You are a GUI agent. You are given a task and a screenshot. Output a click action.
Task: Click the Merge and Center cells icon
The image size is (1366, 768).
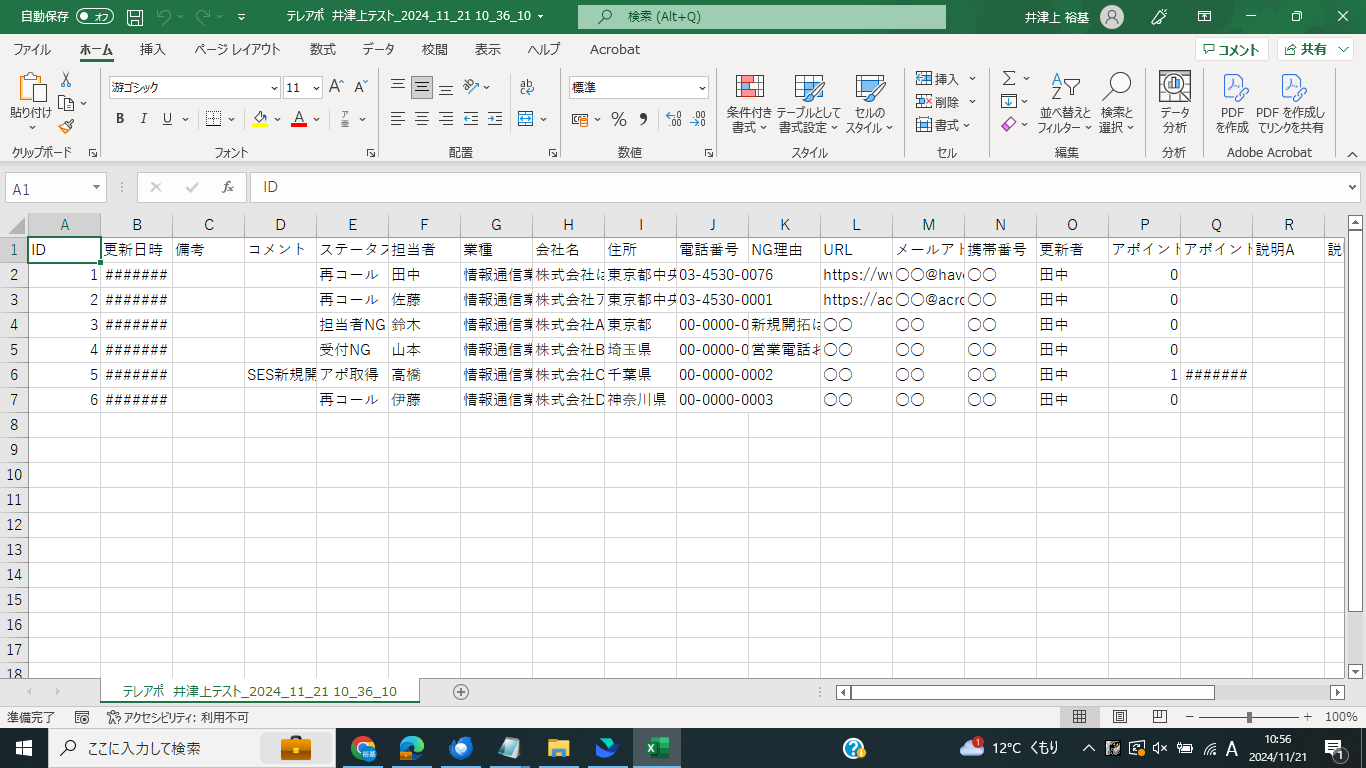[x=527, y=119]
